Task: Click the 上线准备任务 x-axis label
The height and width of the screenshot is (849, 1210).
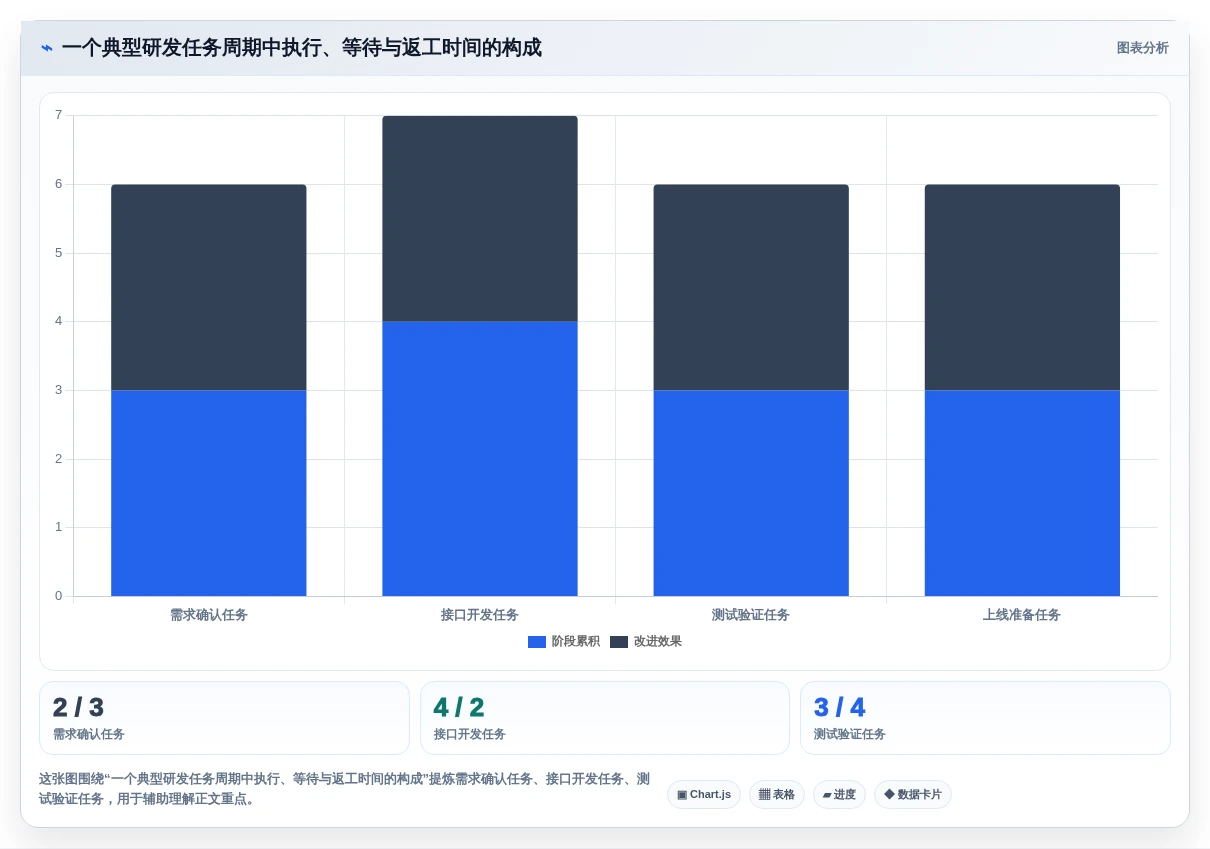Action: tap(1022, 615)
